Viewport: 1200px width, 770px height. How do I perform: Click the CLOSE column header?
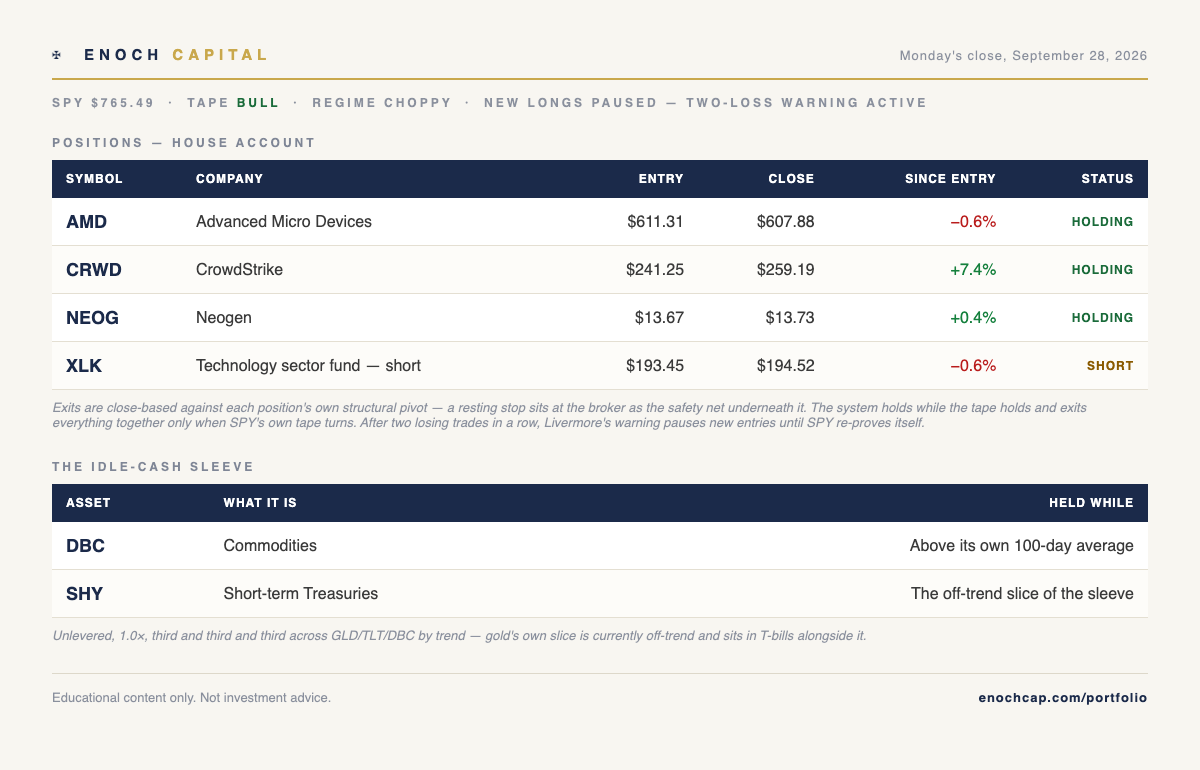[791, 179]
